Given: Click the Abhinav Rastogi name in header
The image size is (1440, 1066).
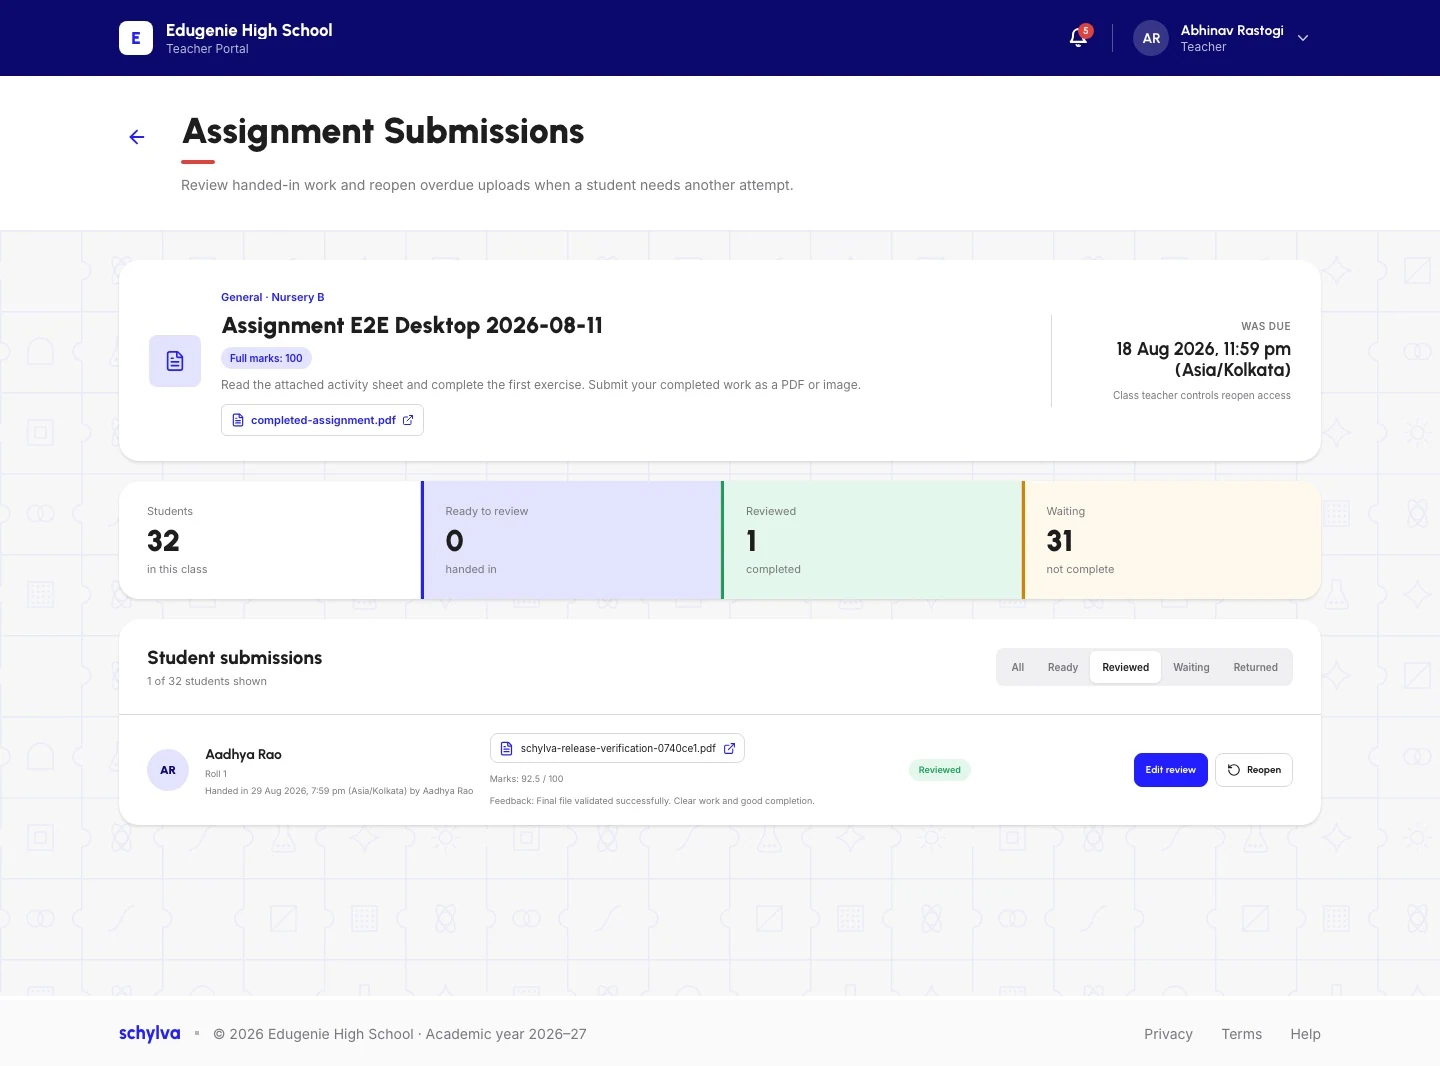Looking at the screenshot, I should pyautogui.click(x=1232, y=30).
